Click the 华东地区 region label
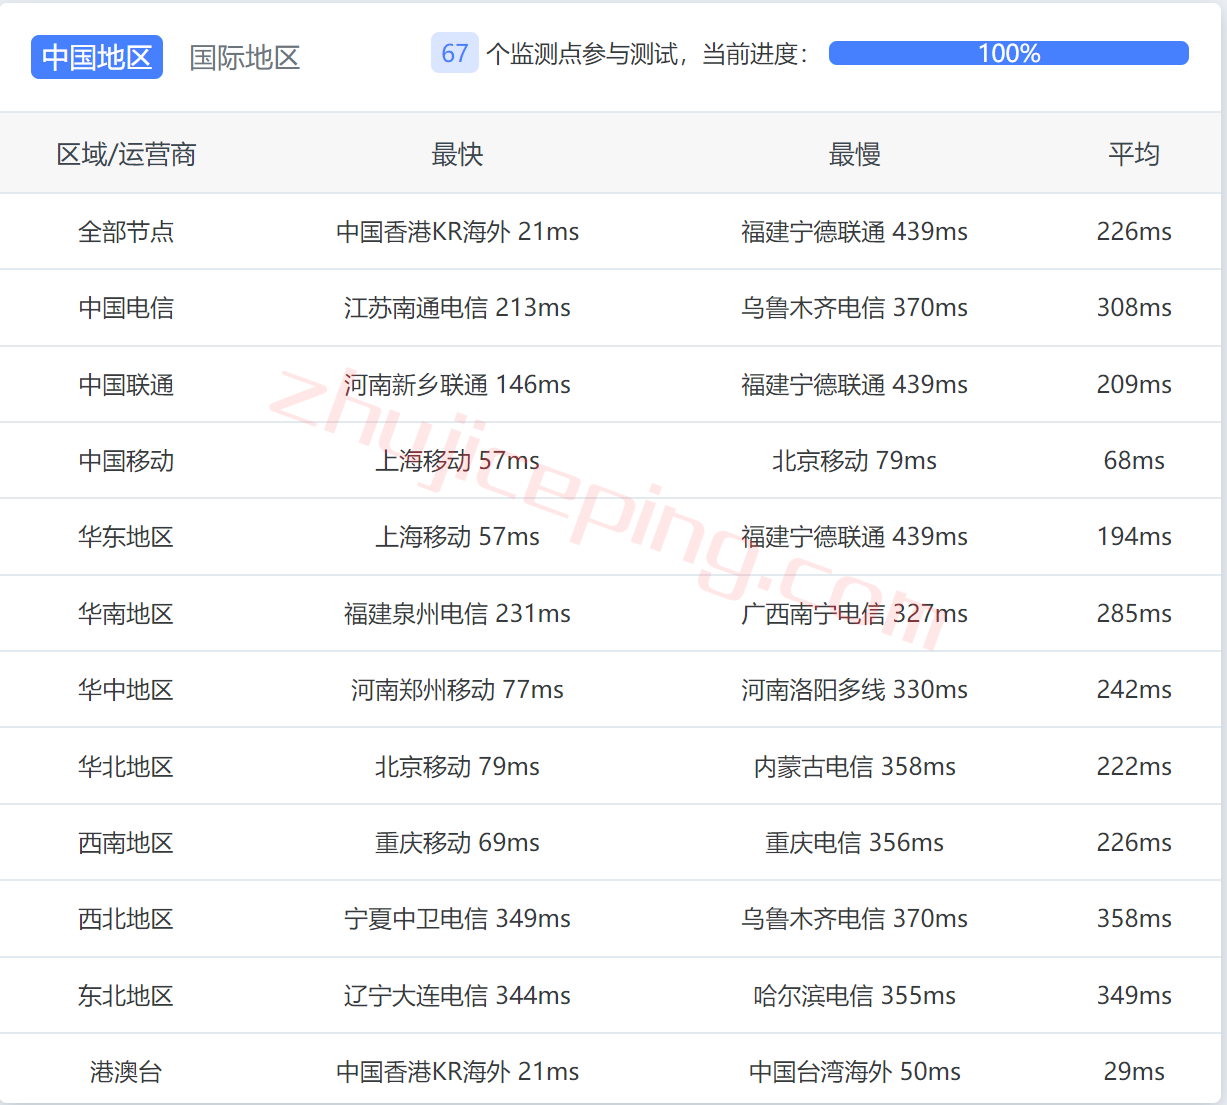Image resolution: width=1227 pixels, height=1105 pixels. tap(127, 537)
